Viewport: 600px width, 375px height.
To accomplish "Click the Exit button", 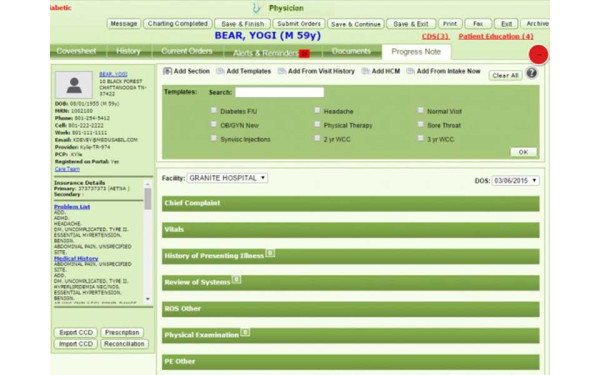I will point(506,24).
